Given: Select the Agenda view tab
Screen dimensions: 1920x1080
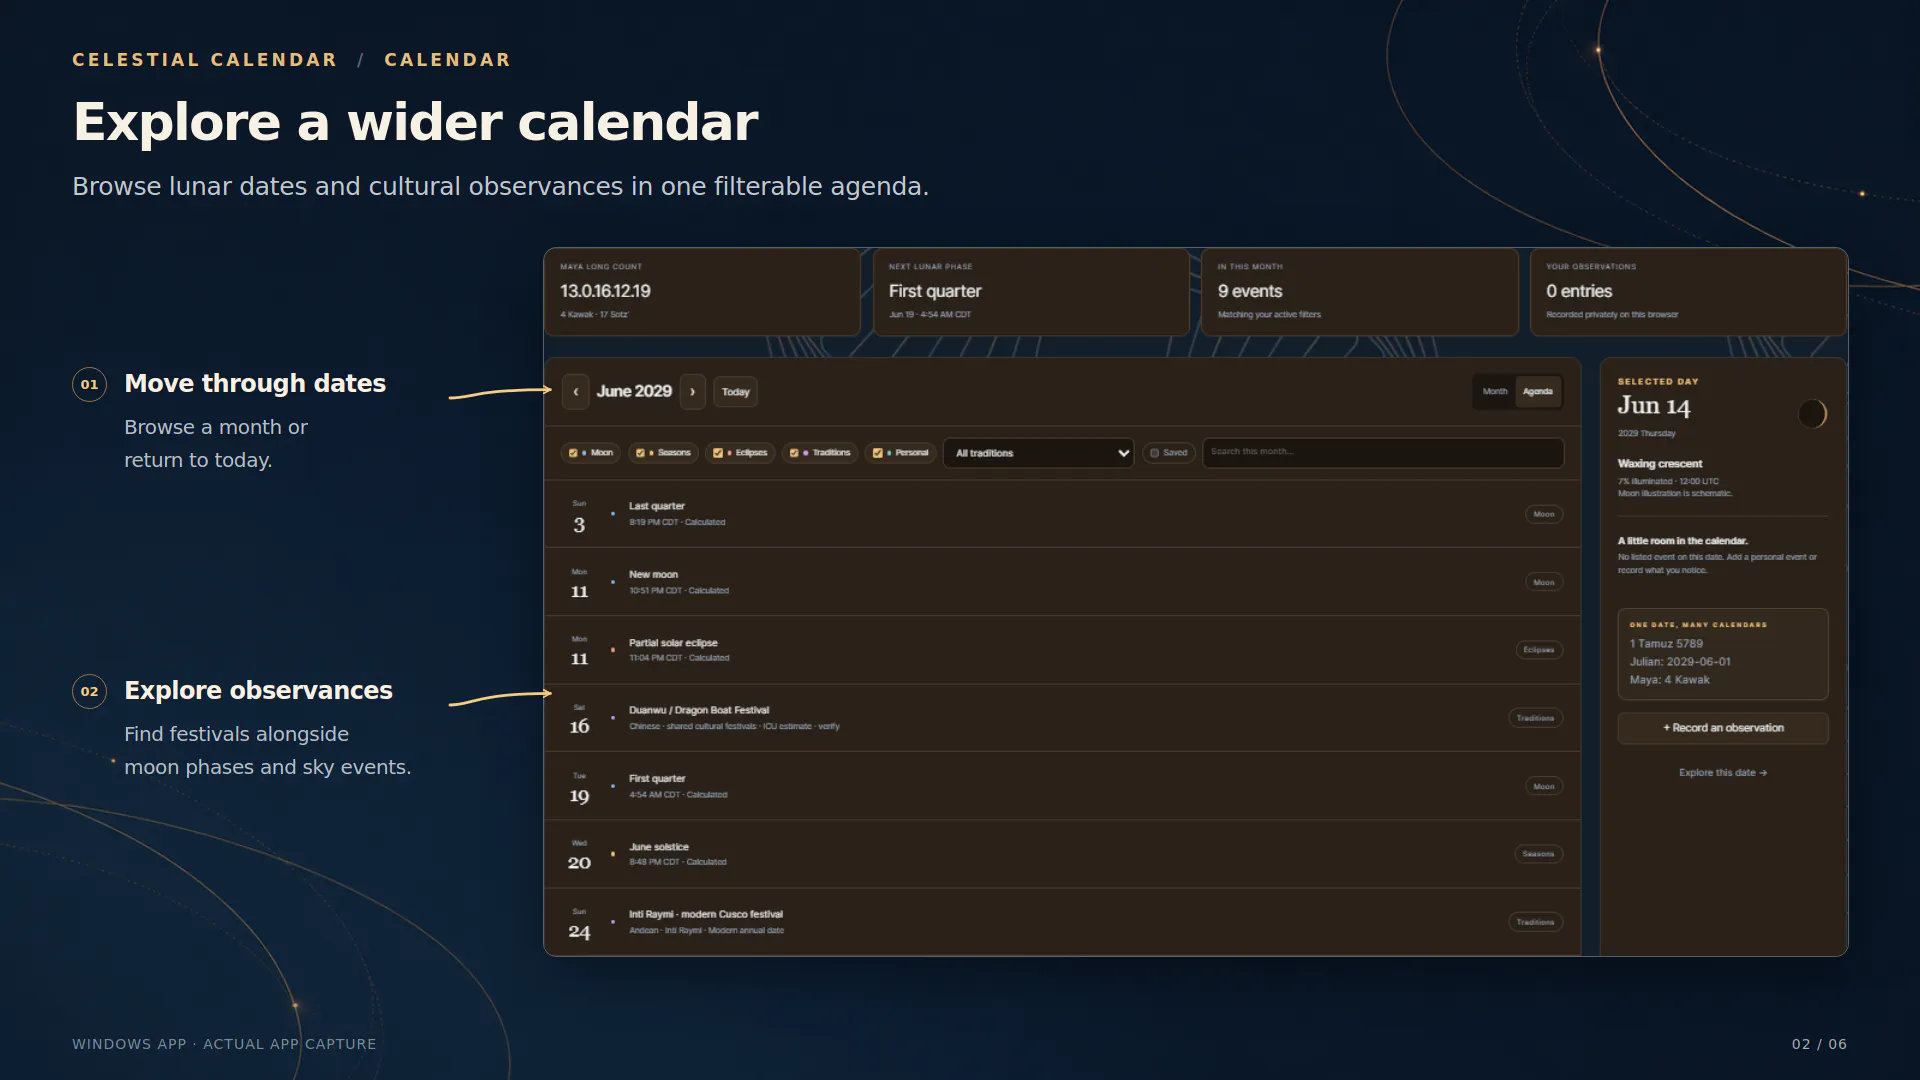Looking at the screenshot, I should tap(1538, 392).
